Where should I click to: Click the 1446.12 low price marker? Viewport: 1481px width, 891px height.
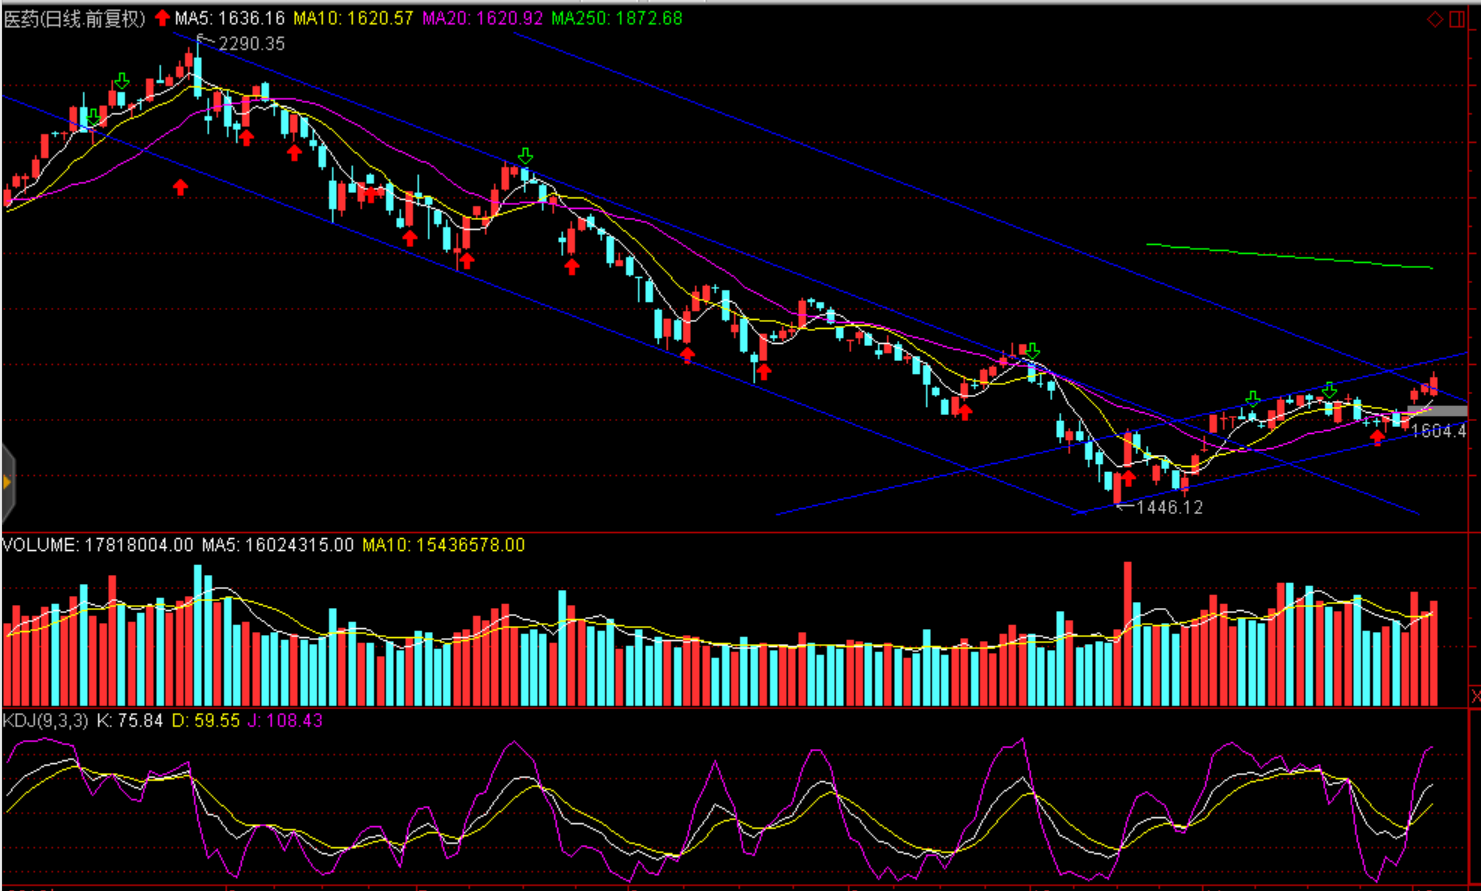(1169, 507)
